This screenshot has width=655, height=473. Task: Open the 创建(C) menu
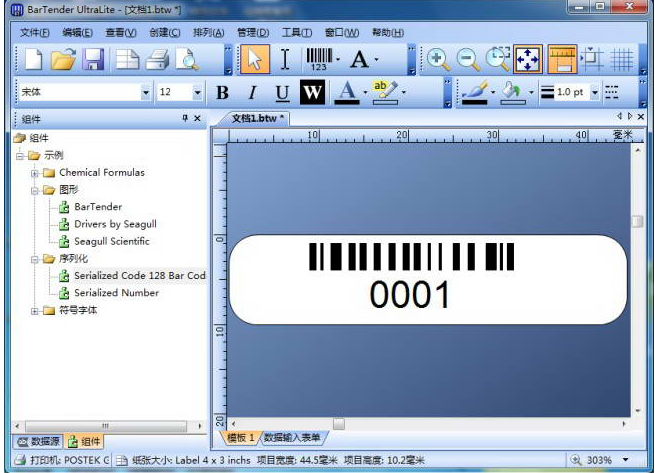point(165,33)
